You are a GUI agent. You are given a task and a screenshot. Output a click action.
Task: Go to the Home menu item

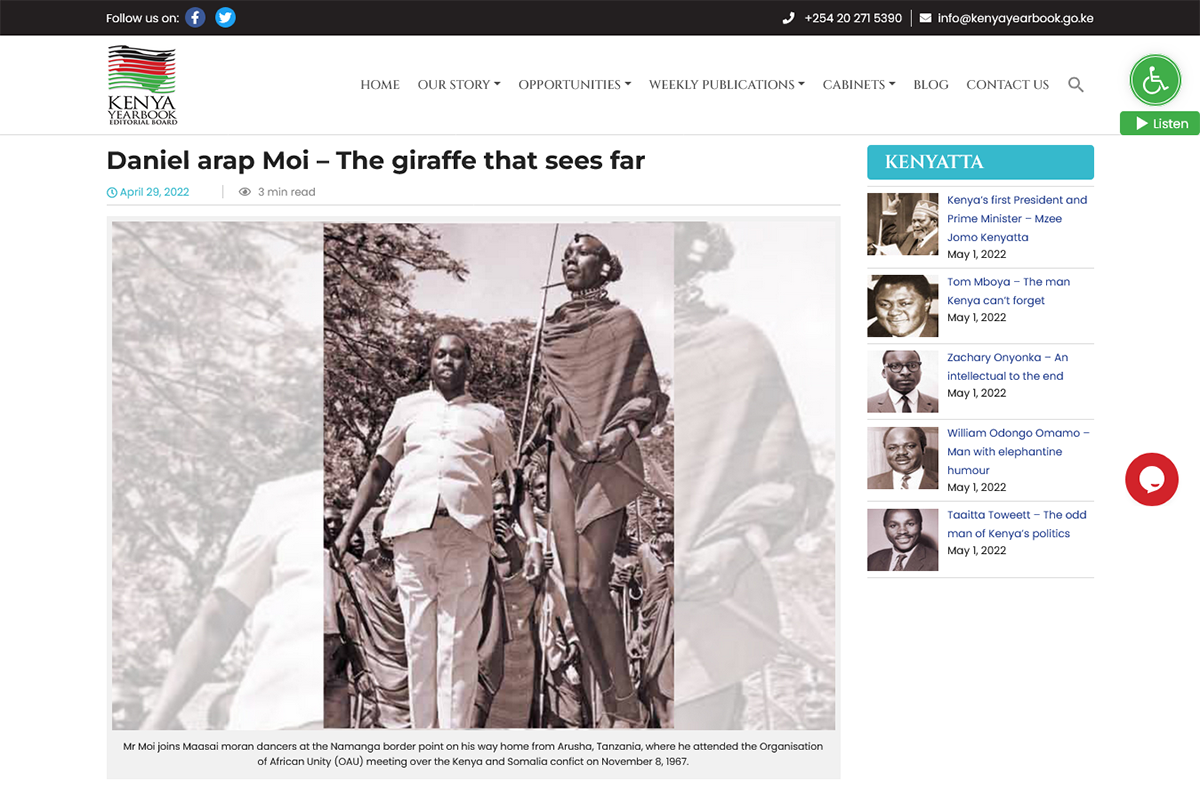(x=380, y=85)
